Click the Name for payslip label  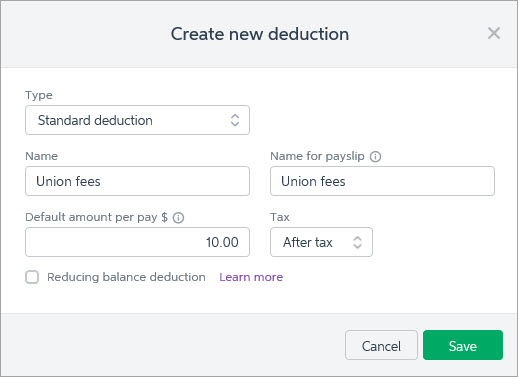coord(317,156)
